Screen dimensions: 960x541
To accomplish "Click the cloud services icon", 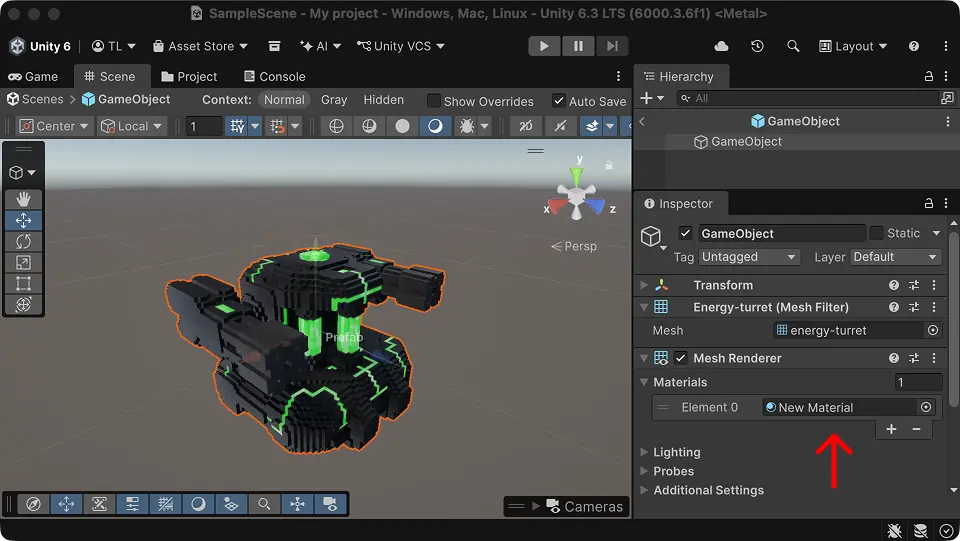I will coord(722,46).
